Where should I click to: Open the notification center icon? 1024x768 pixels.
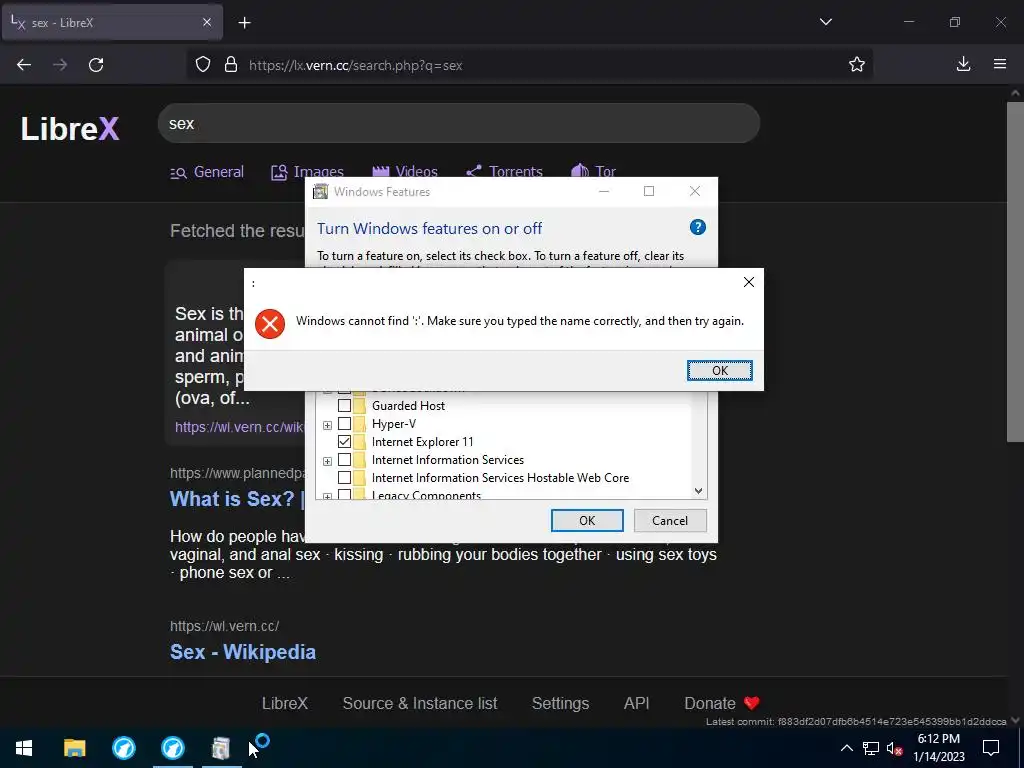pyautogui.click(x=991, y=748)
